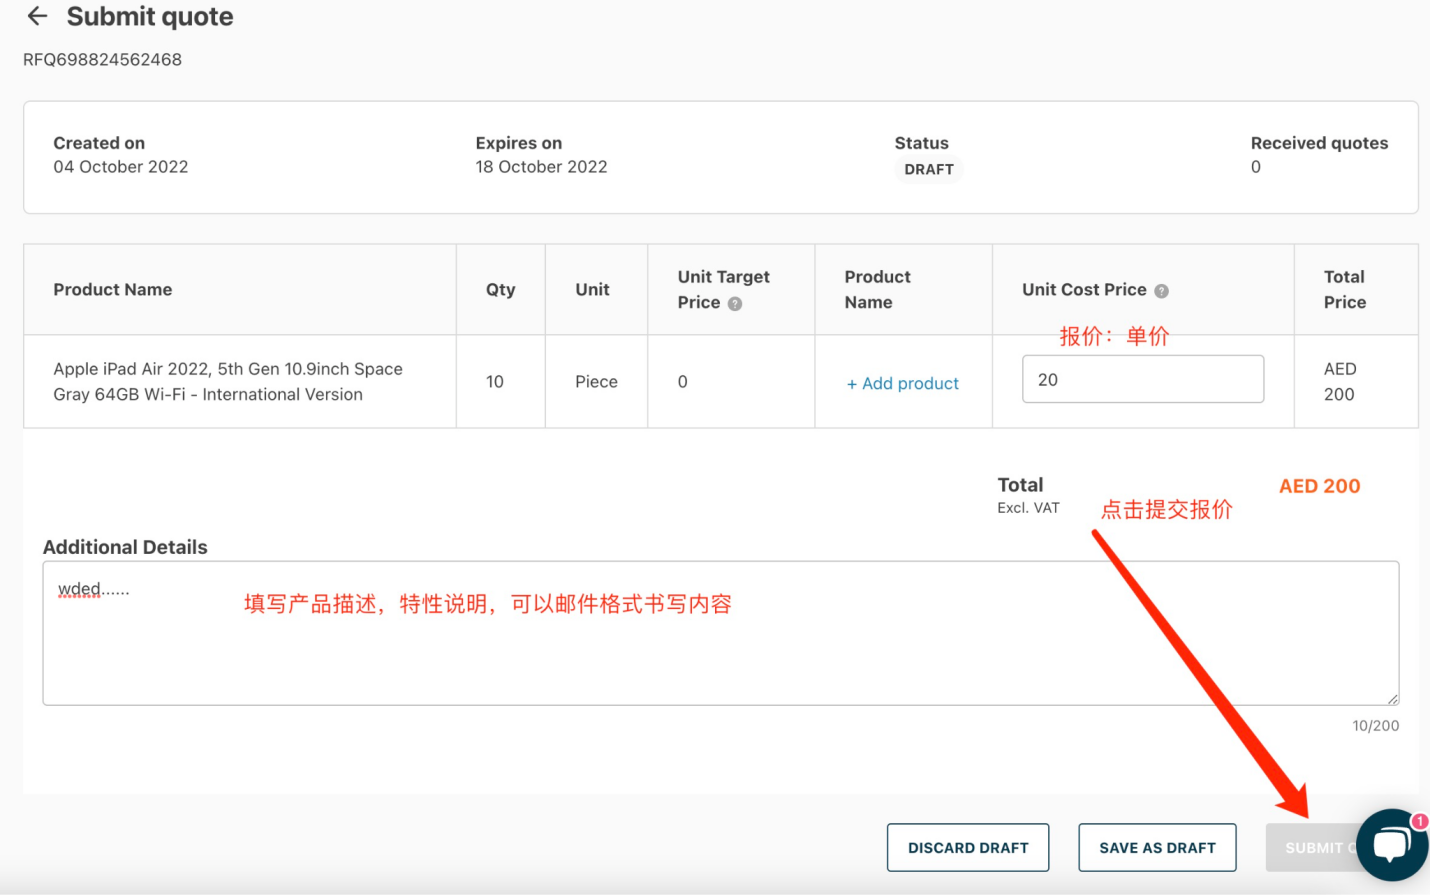Click the Unit Target Price help icon
The height and width of the screenshot is (895, 1430).
point(735,304)
